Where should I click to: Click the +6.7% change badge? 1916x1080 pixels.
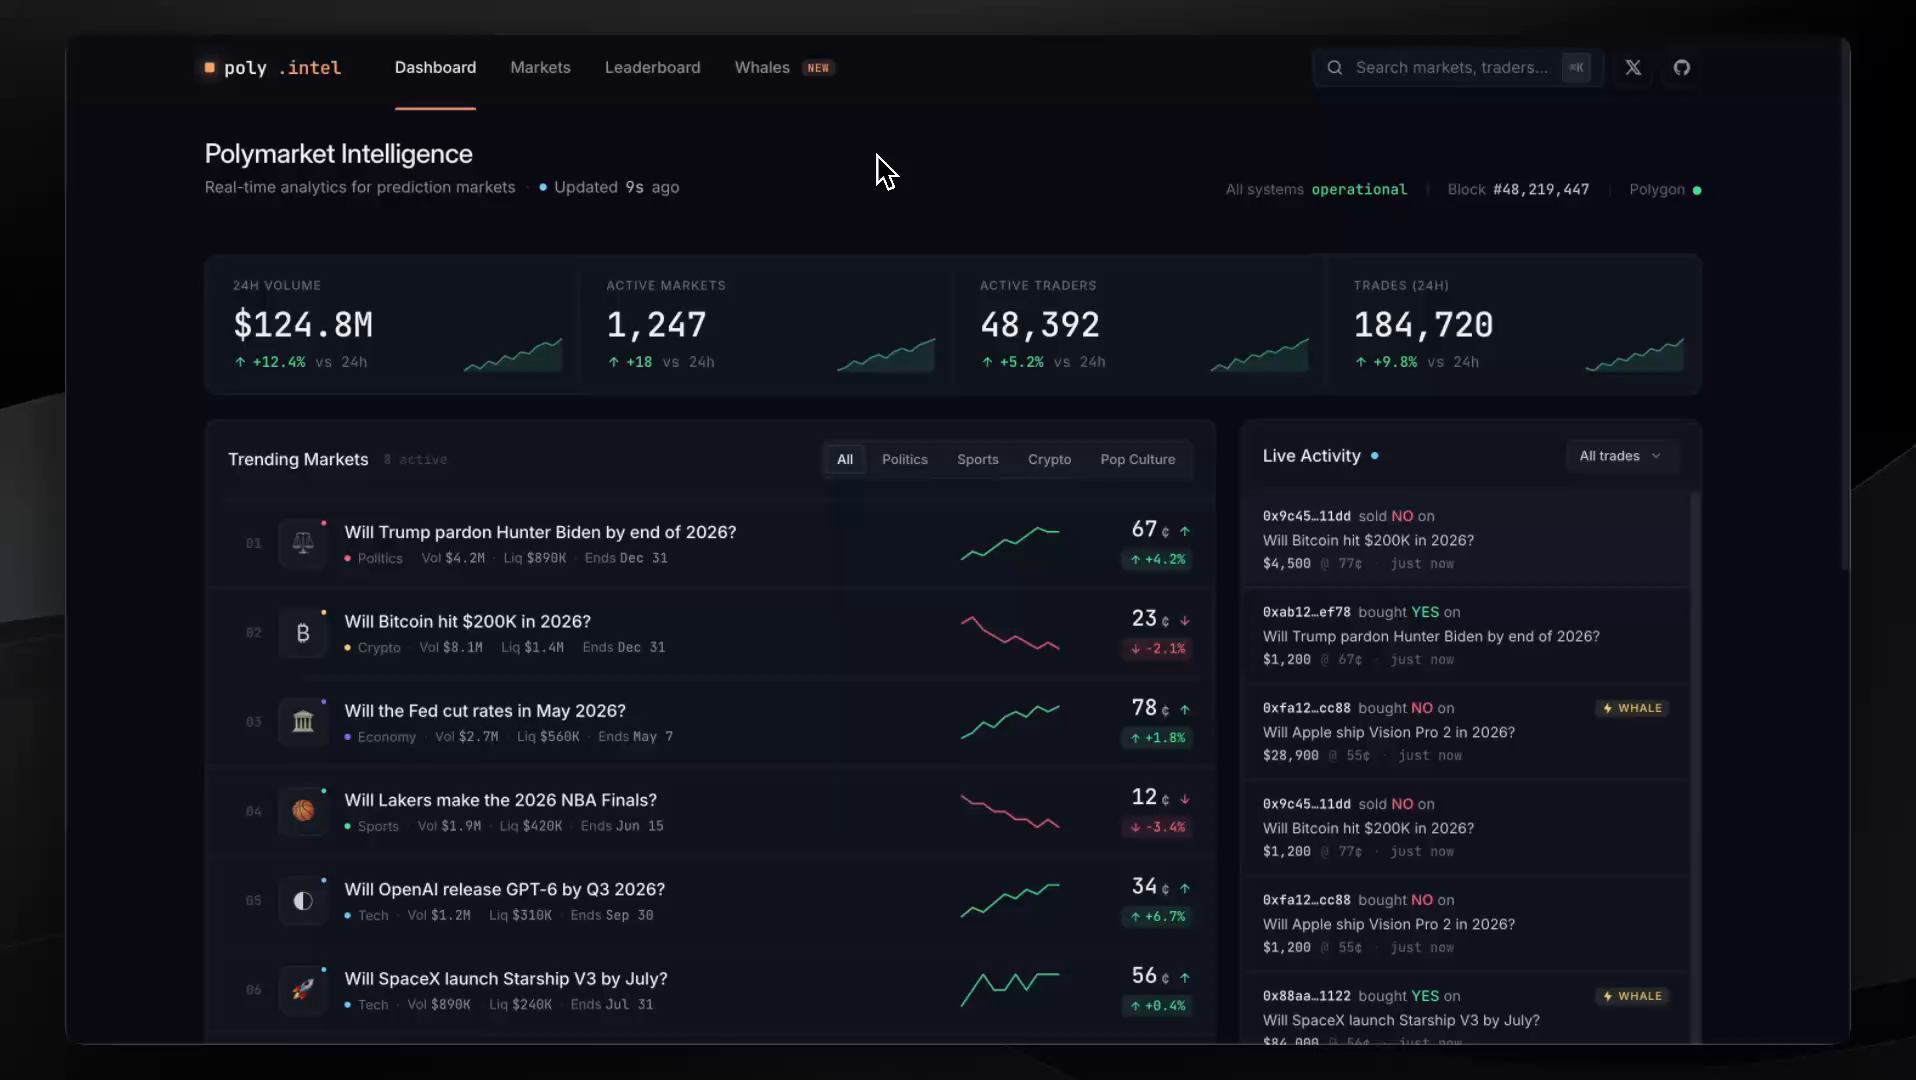(1157, 916)
